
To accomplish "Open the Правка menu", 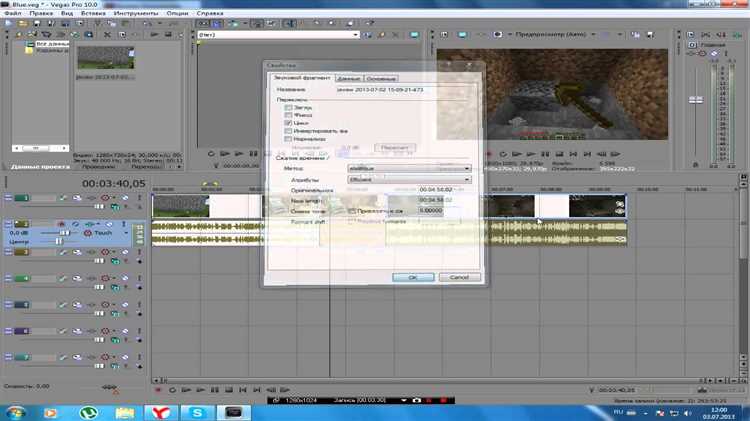I will 41,13.
